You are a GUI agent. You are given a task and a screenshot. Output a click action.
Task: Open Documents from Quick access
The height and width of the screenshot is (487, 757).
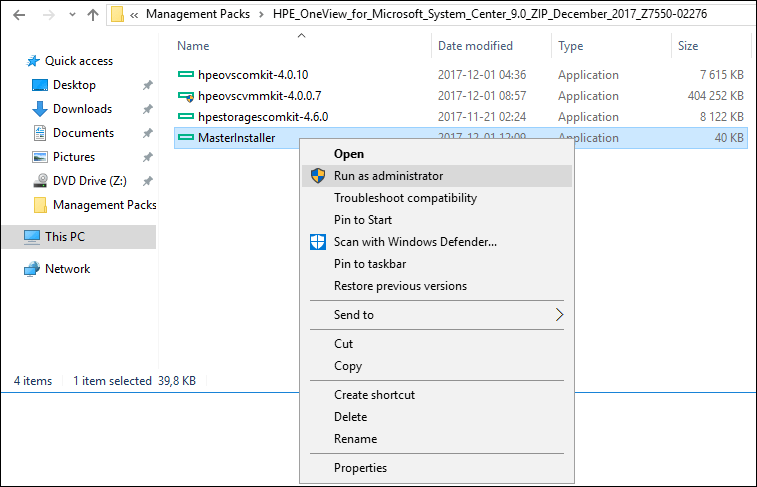pyautogui.click(x=84, y=133)
